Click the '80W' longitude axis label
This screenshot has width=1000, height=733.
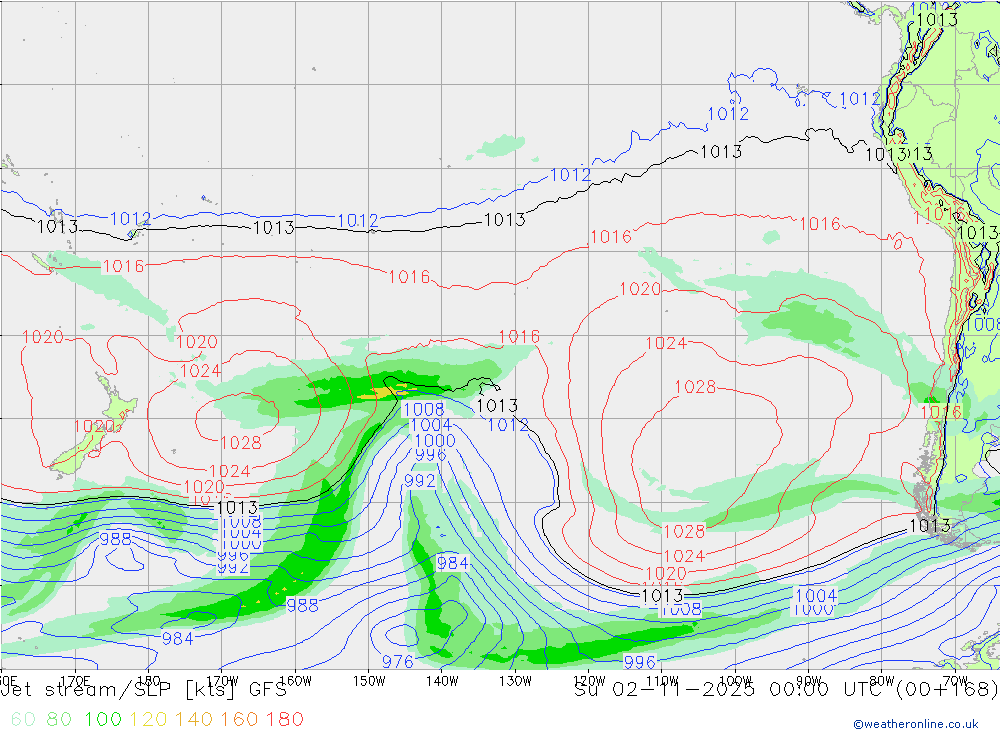882,681
